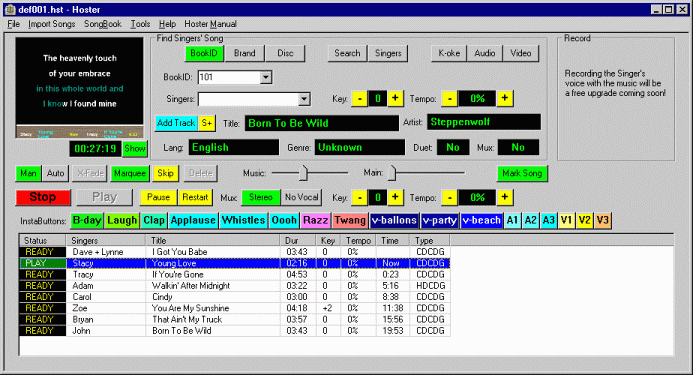
Task: Select the Tracy If You're Gone row
Action: coord(235,275)
